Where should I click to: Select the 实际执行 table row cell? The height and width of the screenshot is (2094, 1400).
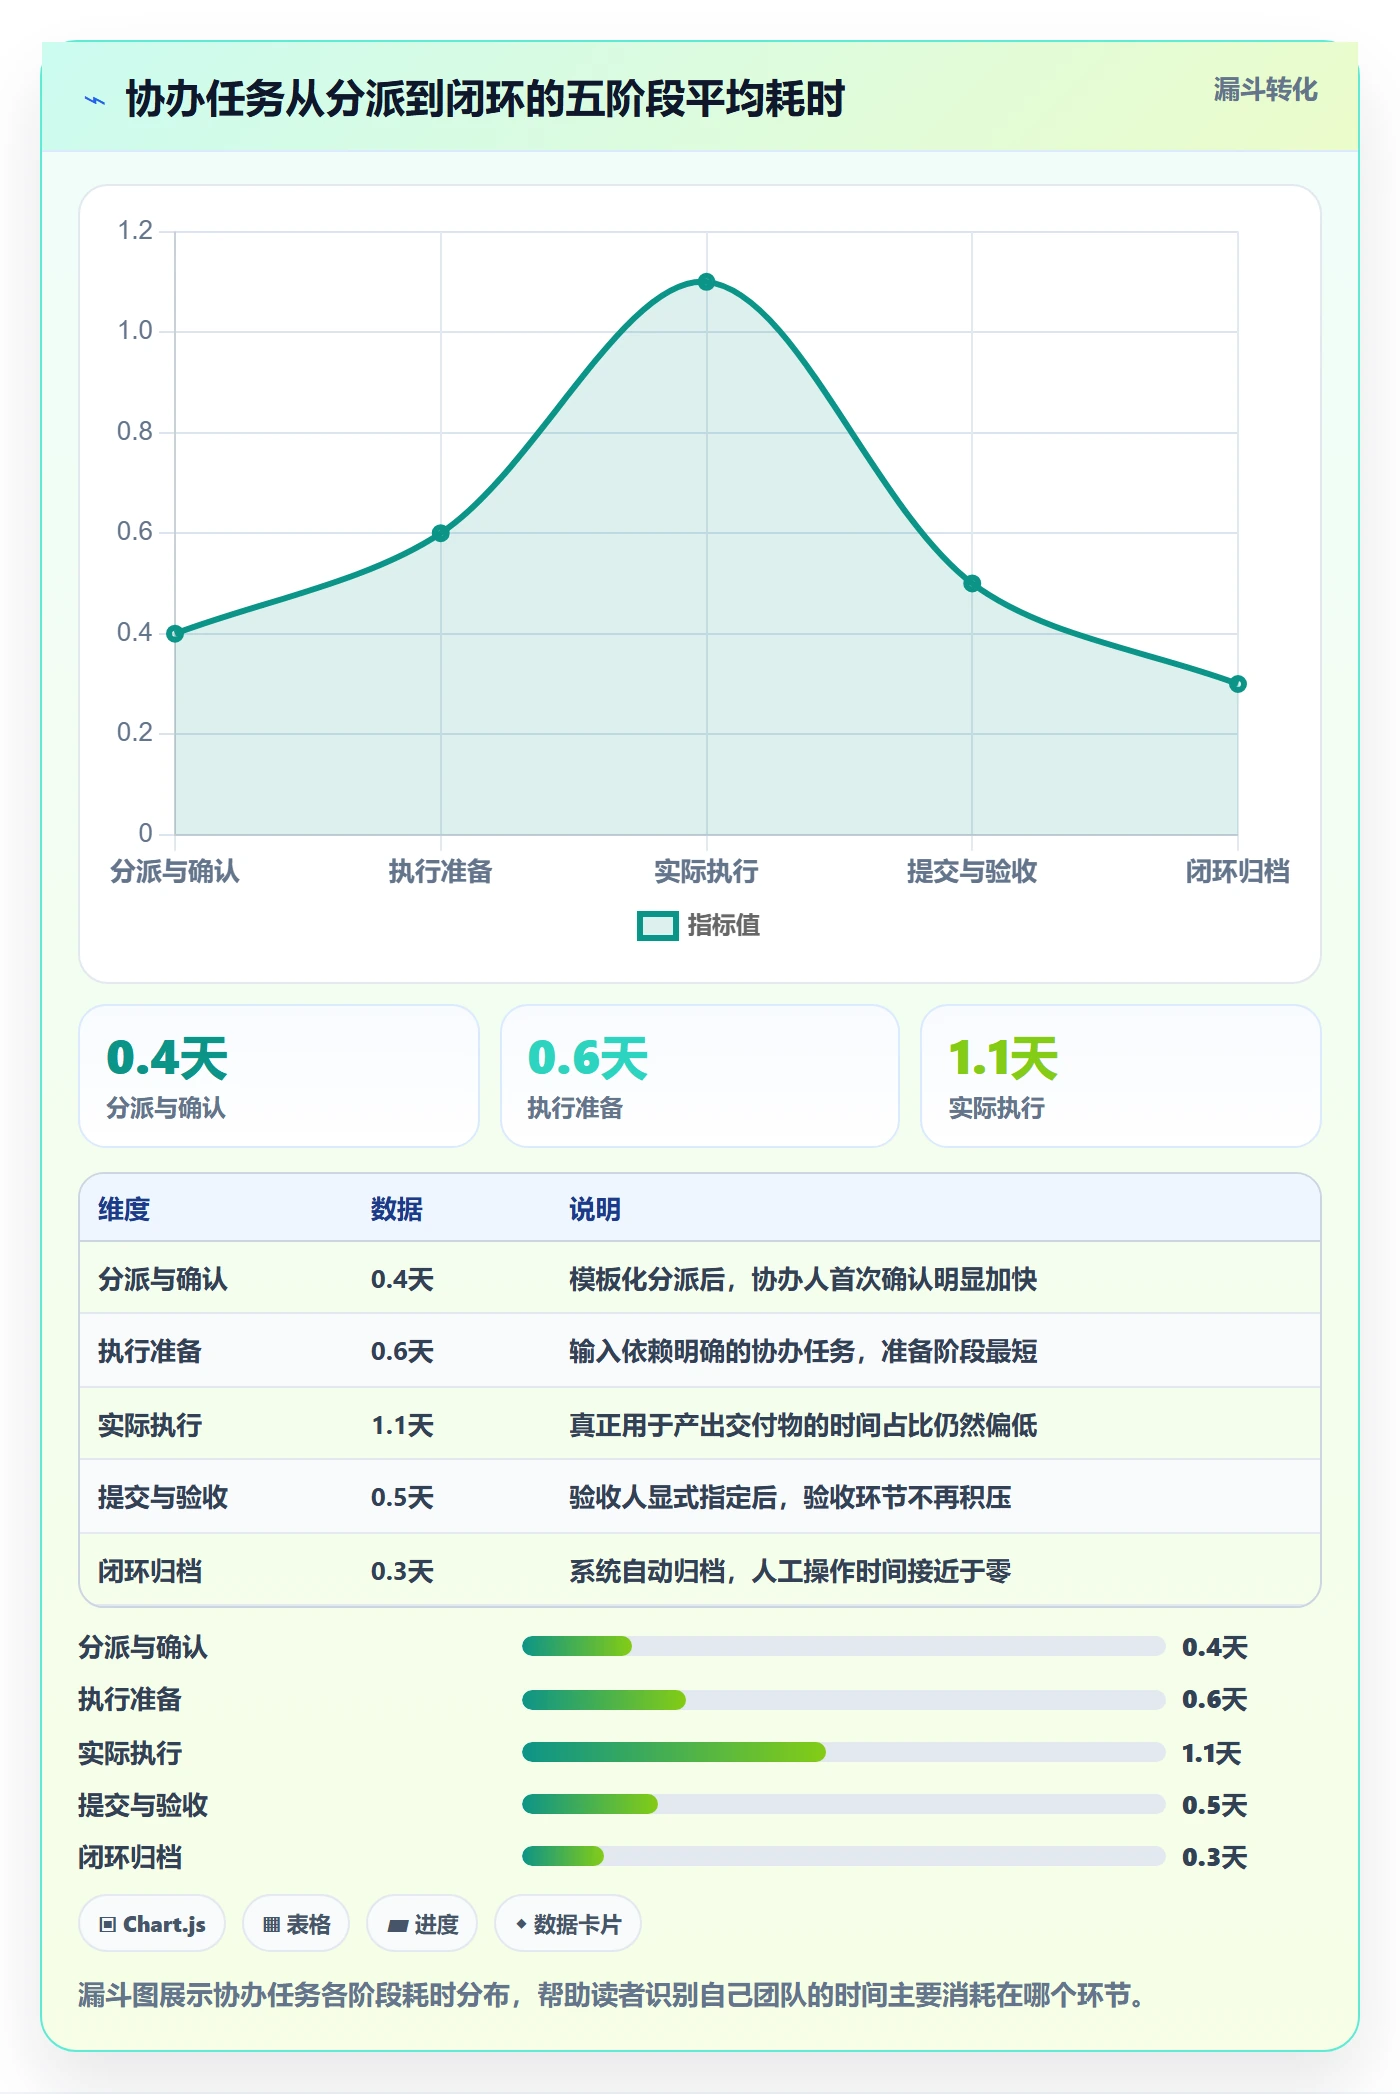[150, 1425]
